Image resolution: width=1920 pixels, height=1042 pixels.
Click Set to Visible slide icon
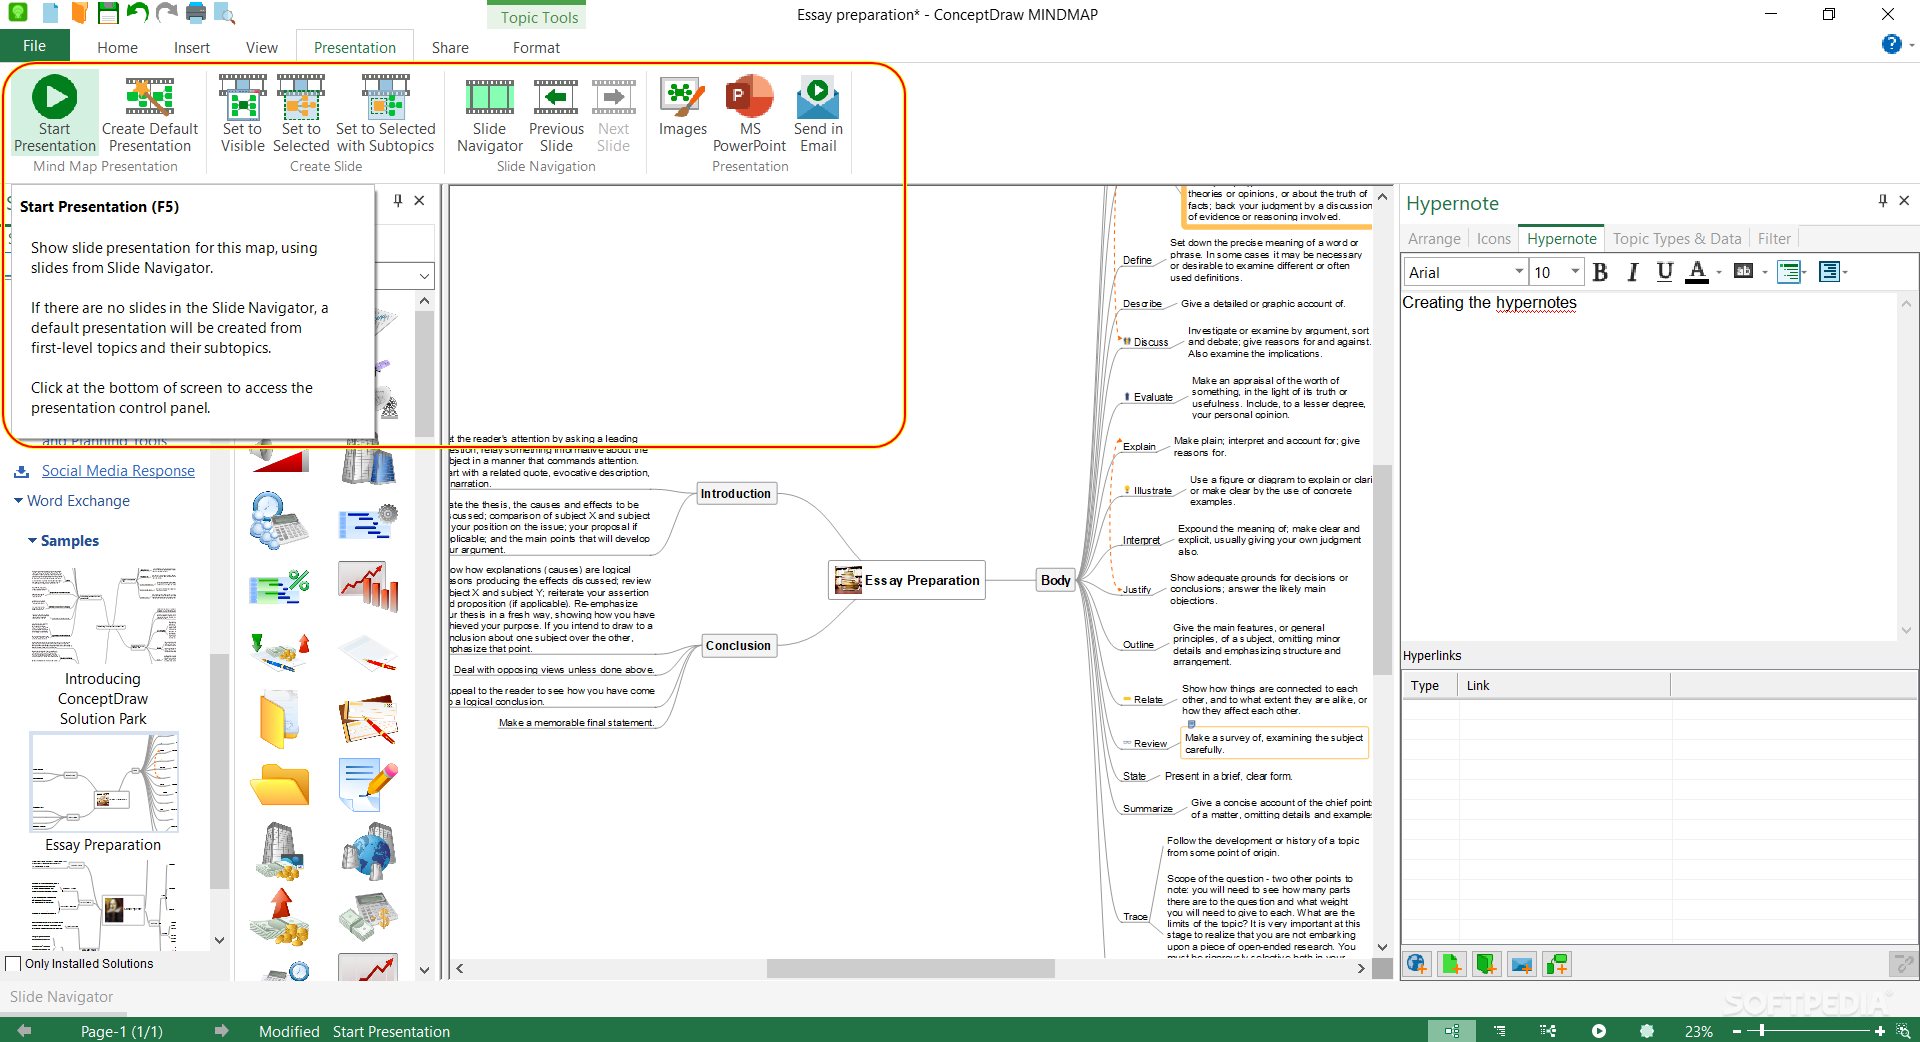point(243,97)
